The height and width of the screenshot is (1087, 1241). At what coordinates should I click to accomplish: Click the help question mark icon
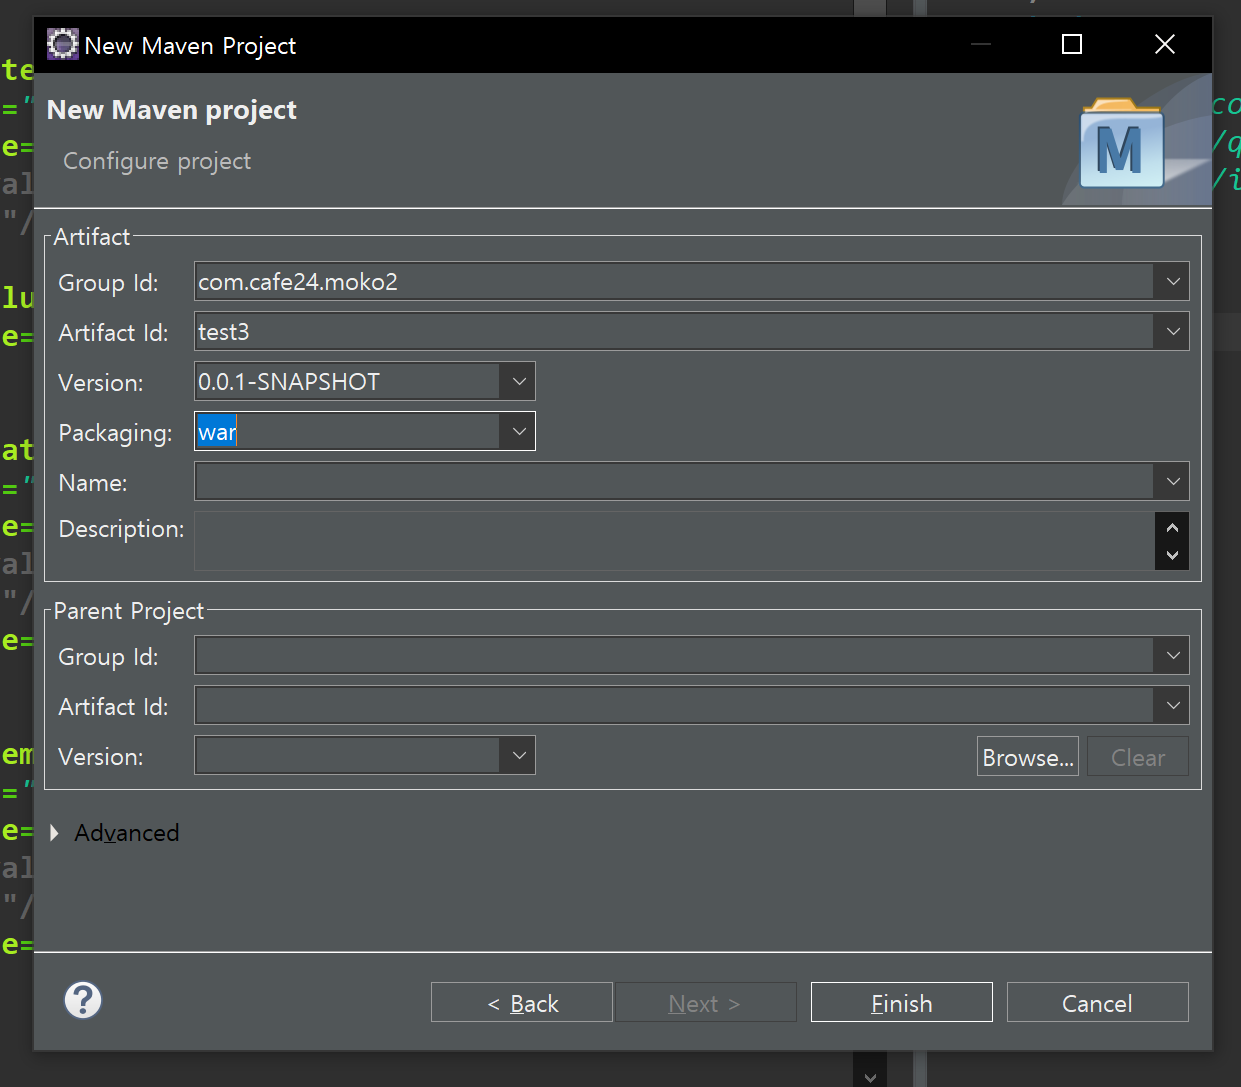coord(83,1000)
